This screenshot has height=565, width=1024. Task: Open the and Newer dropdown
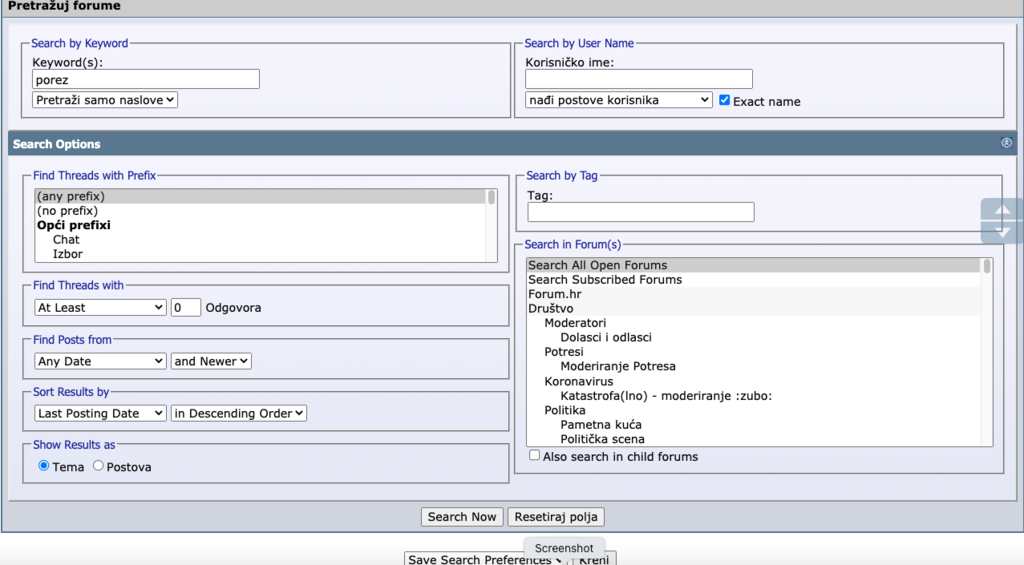(211, 361)
